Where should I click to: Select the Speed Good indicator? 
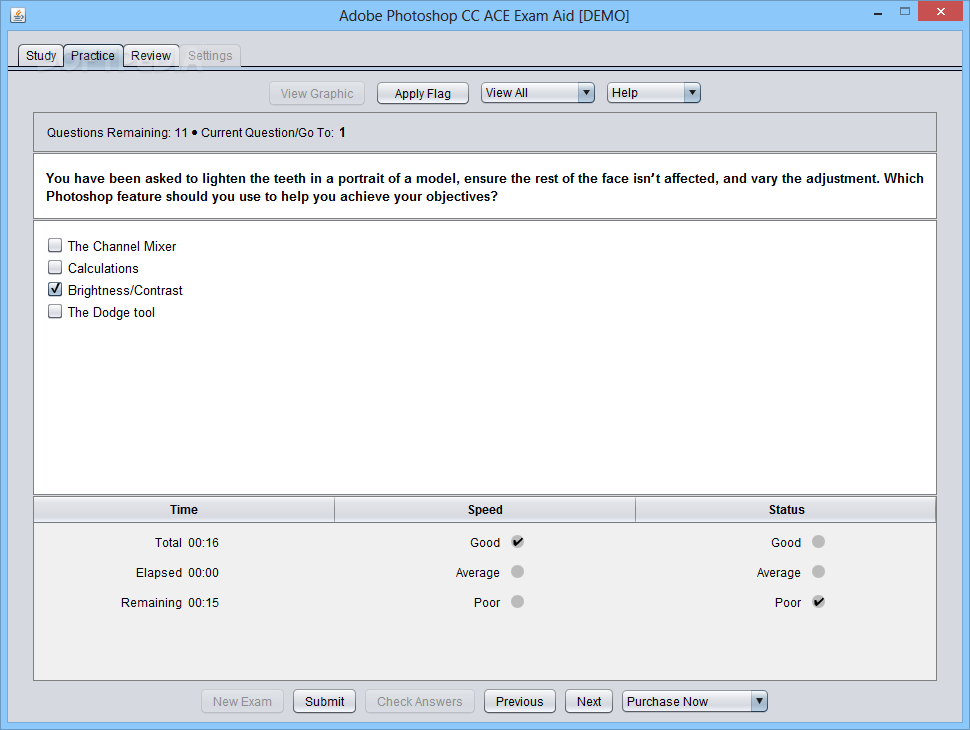tap(518, 542)
